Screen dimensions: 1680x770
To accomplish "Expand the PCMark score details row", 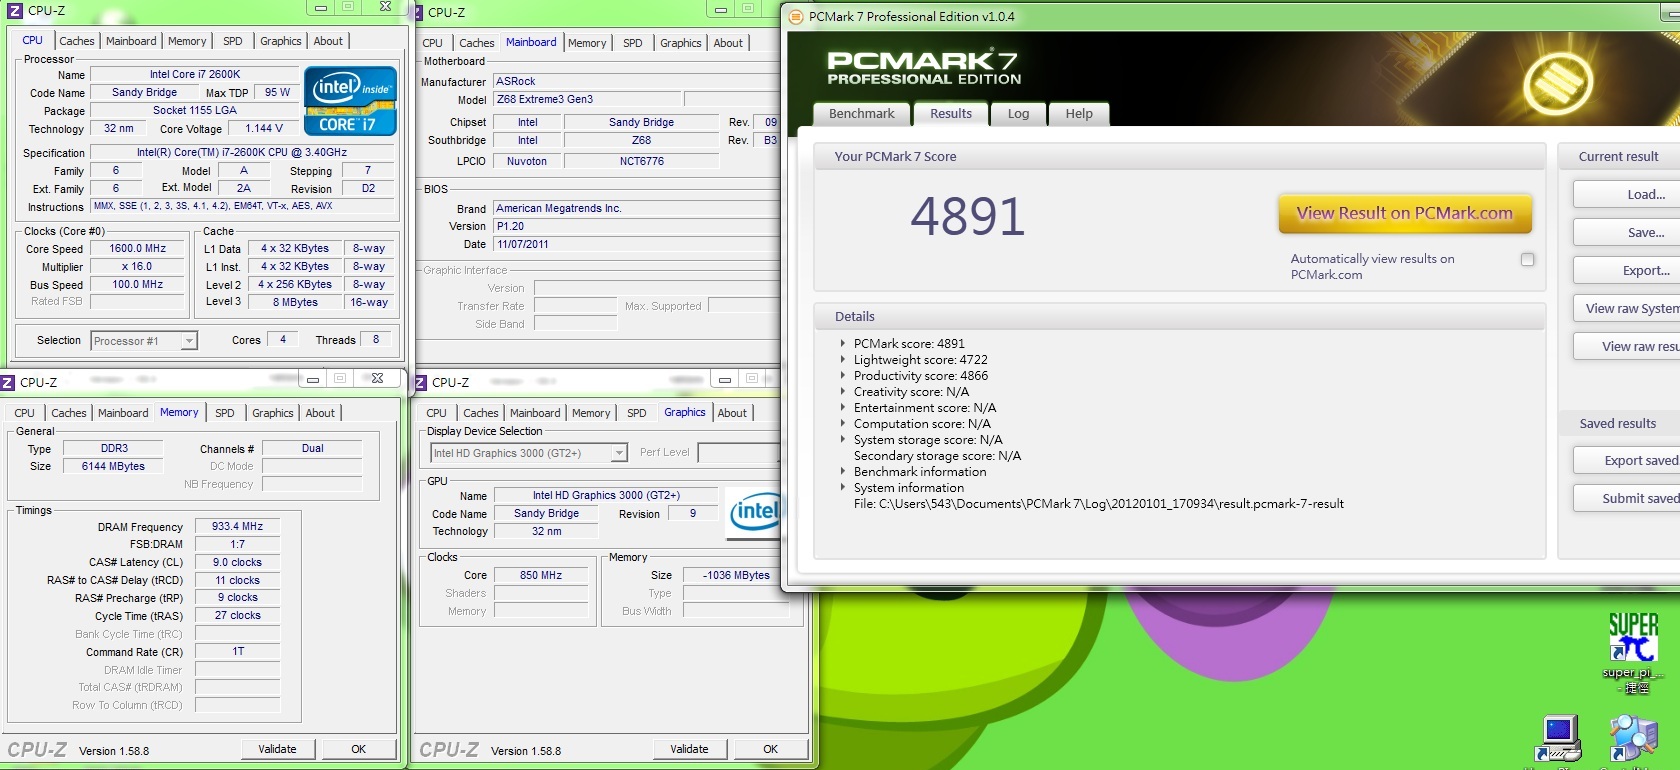I will click(842, 343).
